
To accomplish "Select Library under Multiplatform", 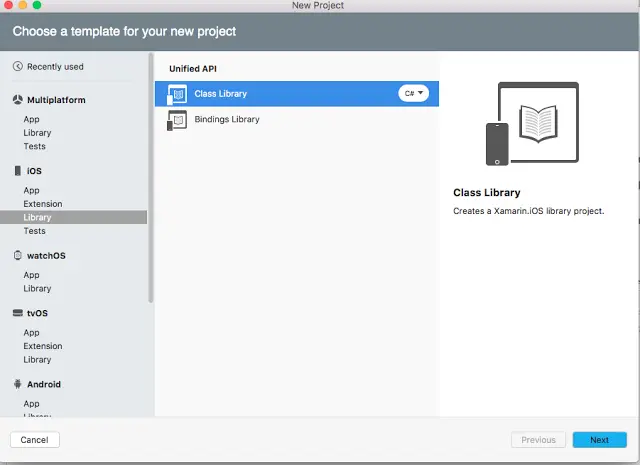I will (x=37, y=133).
